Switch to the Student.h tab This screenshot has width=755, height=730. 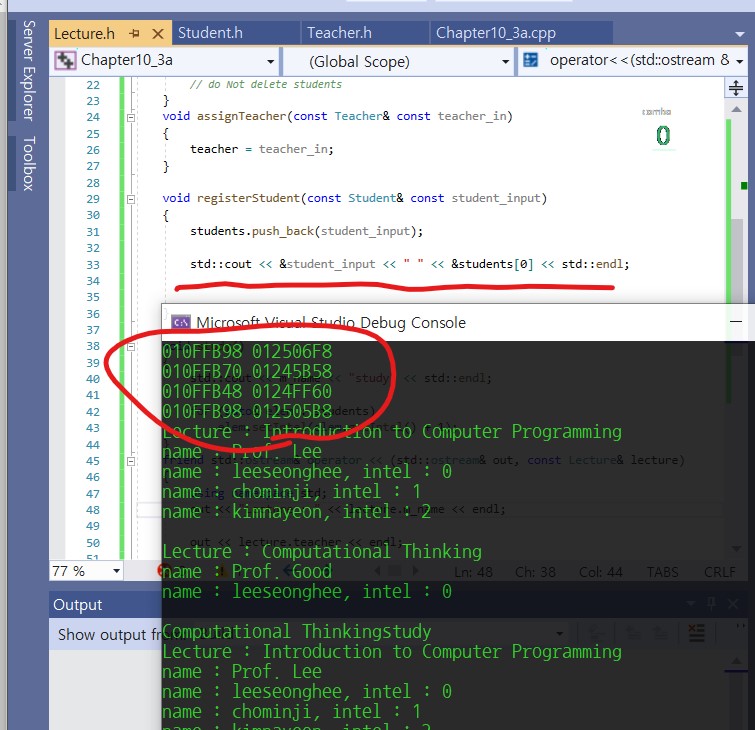(210, 33)
